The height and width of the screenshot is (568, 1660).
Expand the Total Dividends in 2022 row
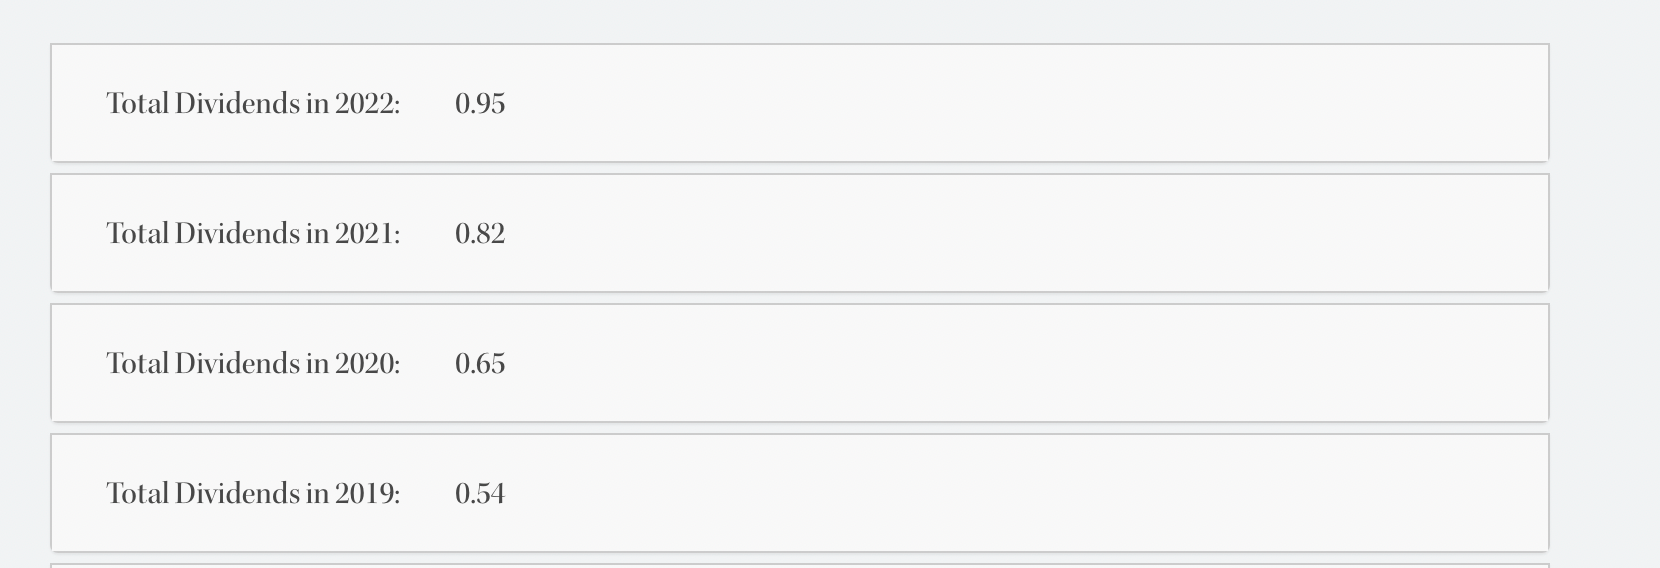tap(800, 103)
